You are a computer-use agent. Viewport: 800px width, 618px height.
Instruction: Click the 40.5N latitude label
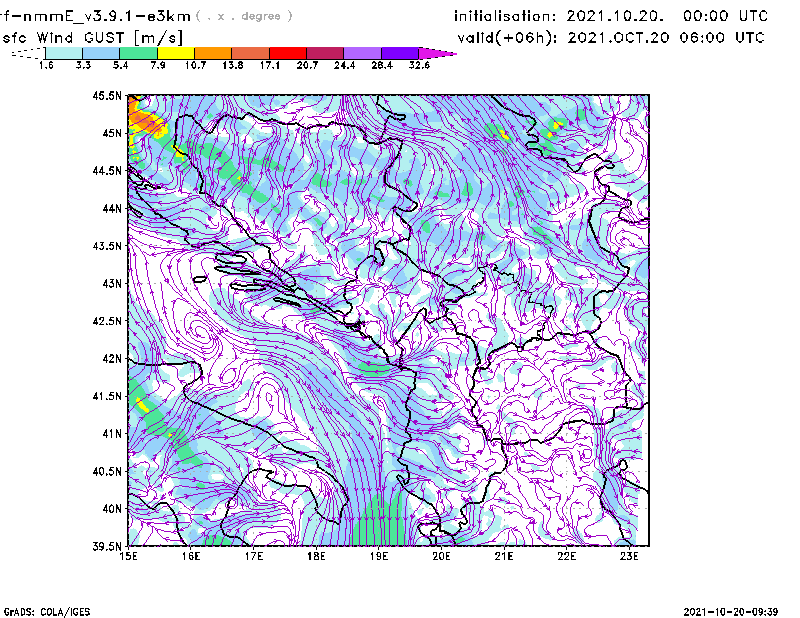tap(107, 471)
